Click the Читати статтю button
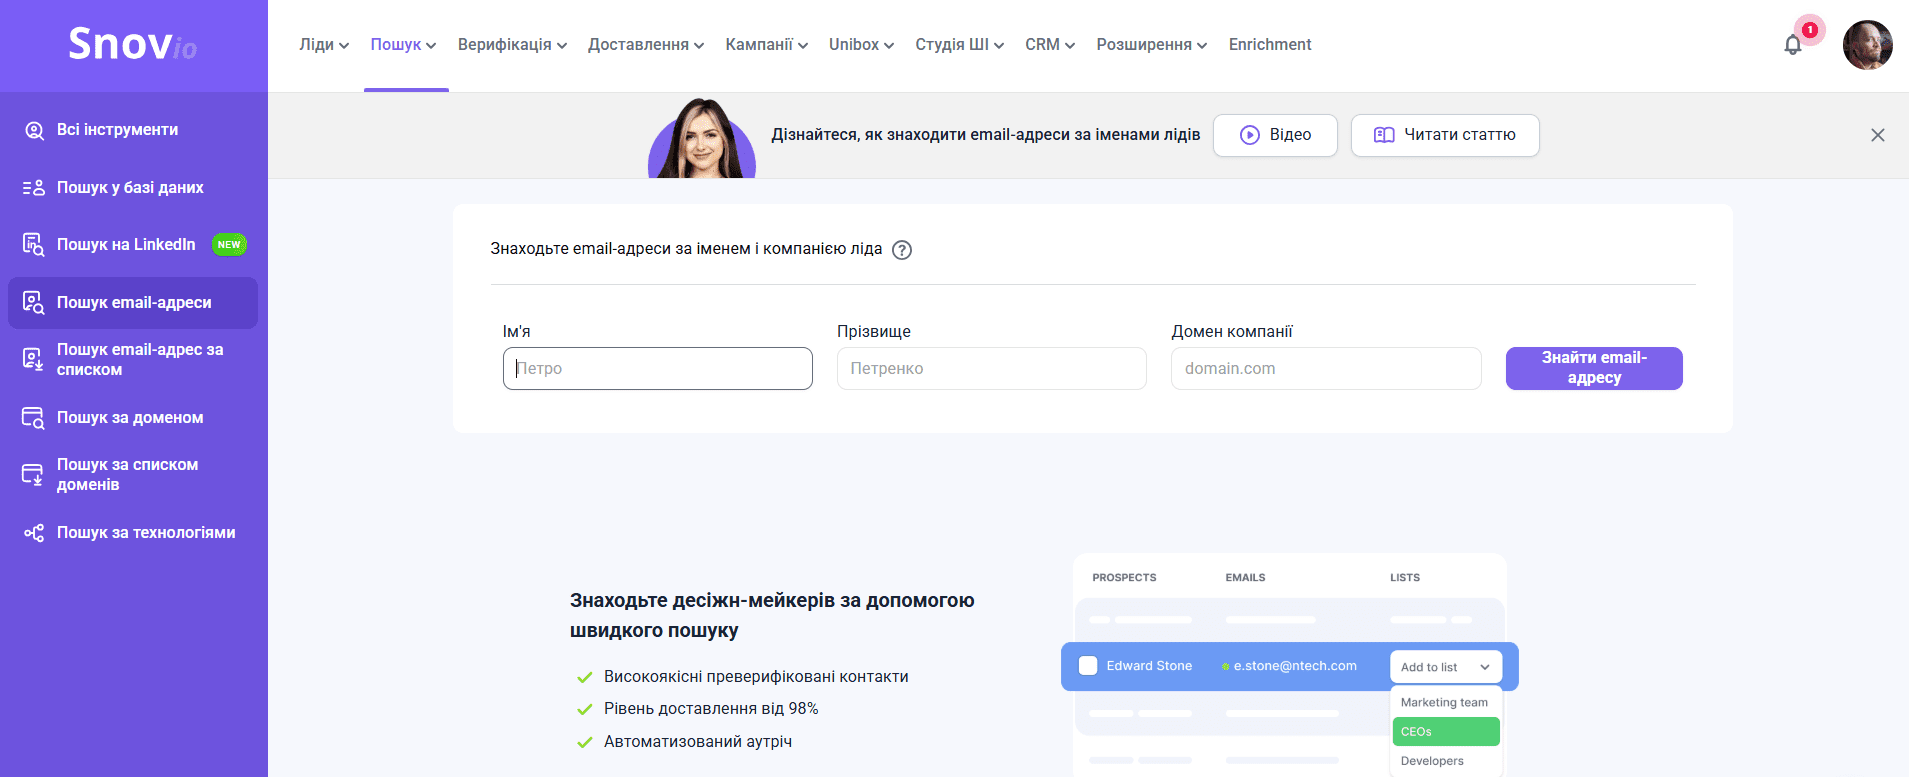Viewport: 1909px width, 777px height. pyautogui.click(x=1445, y=135)
